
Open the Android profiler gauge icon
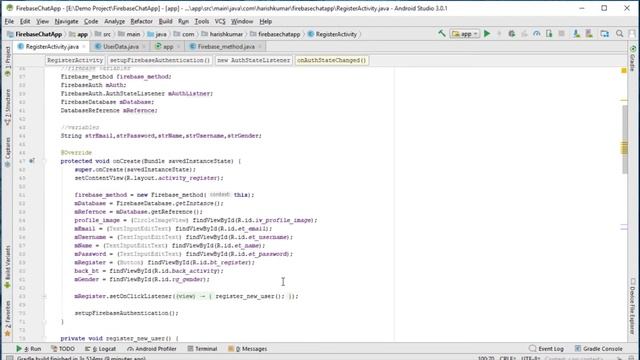pyautogui.click(x=537, y=34)
